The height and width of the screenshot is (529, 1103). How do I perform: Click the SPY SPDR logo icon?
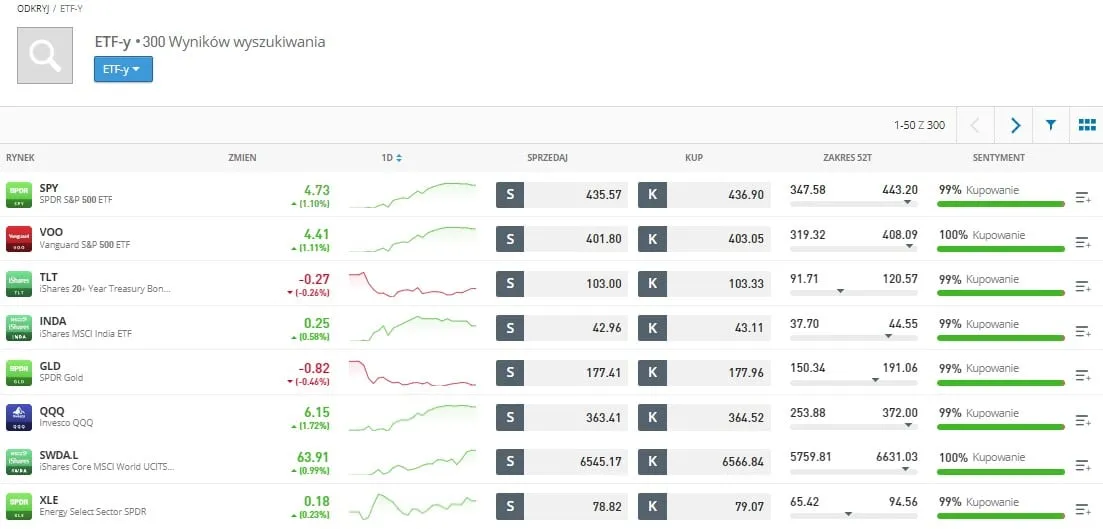(x=19, y=195)
